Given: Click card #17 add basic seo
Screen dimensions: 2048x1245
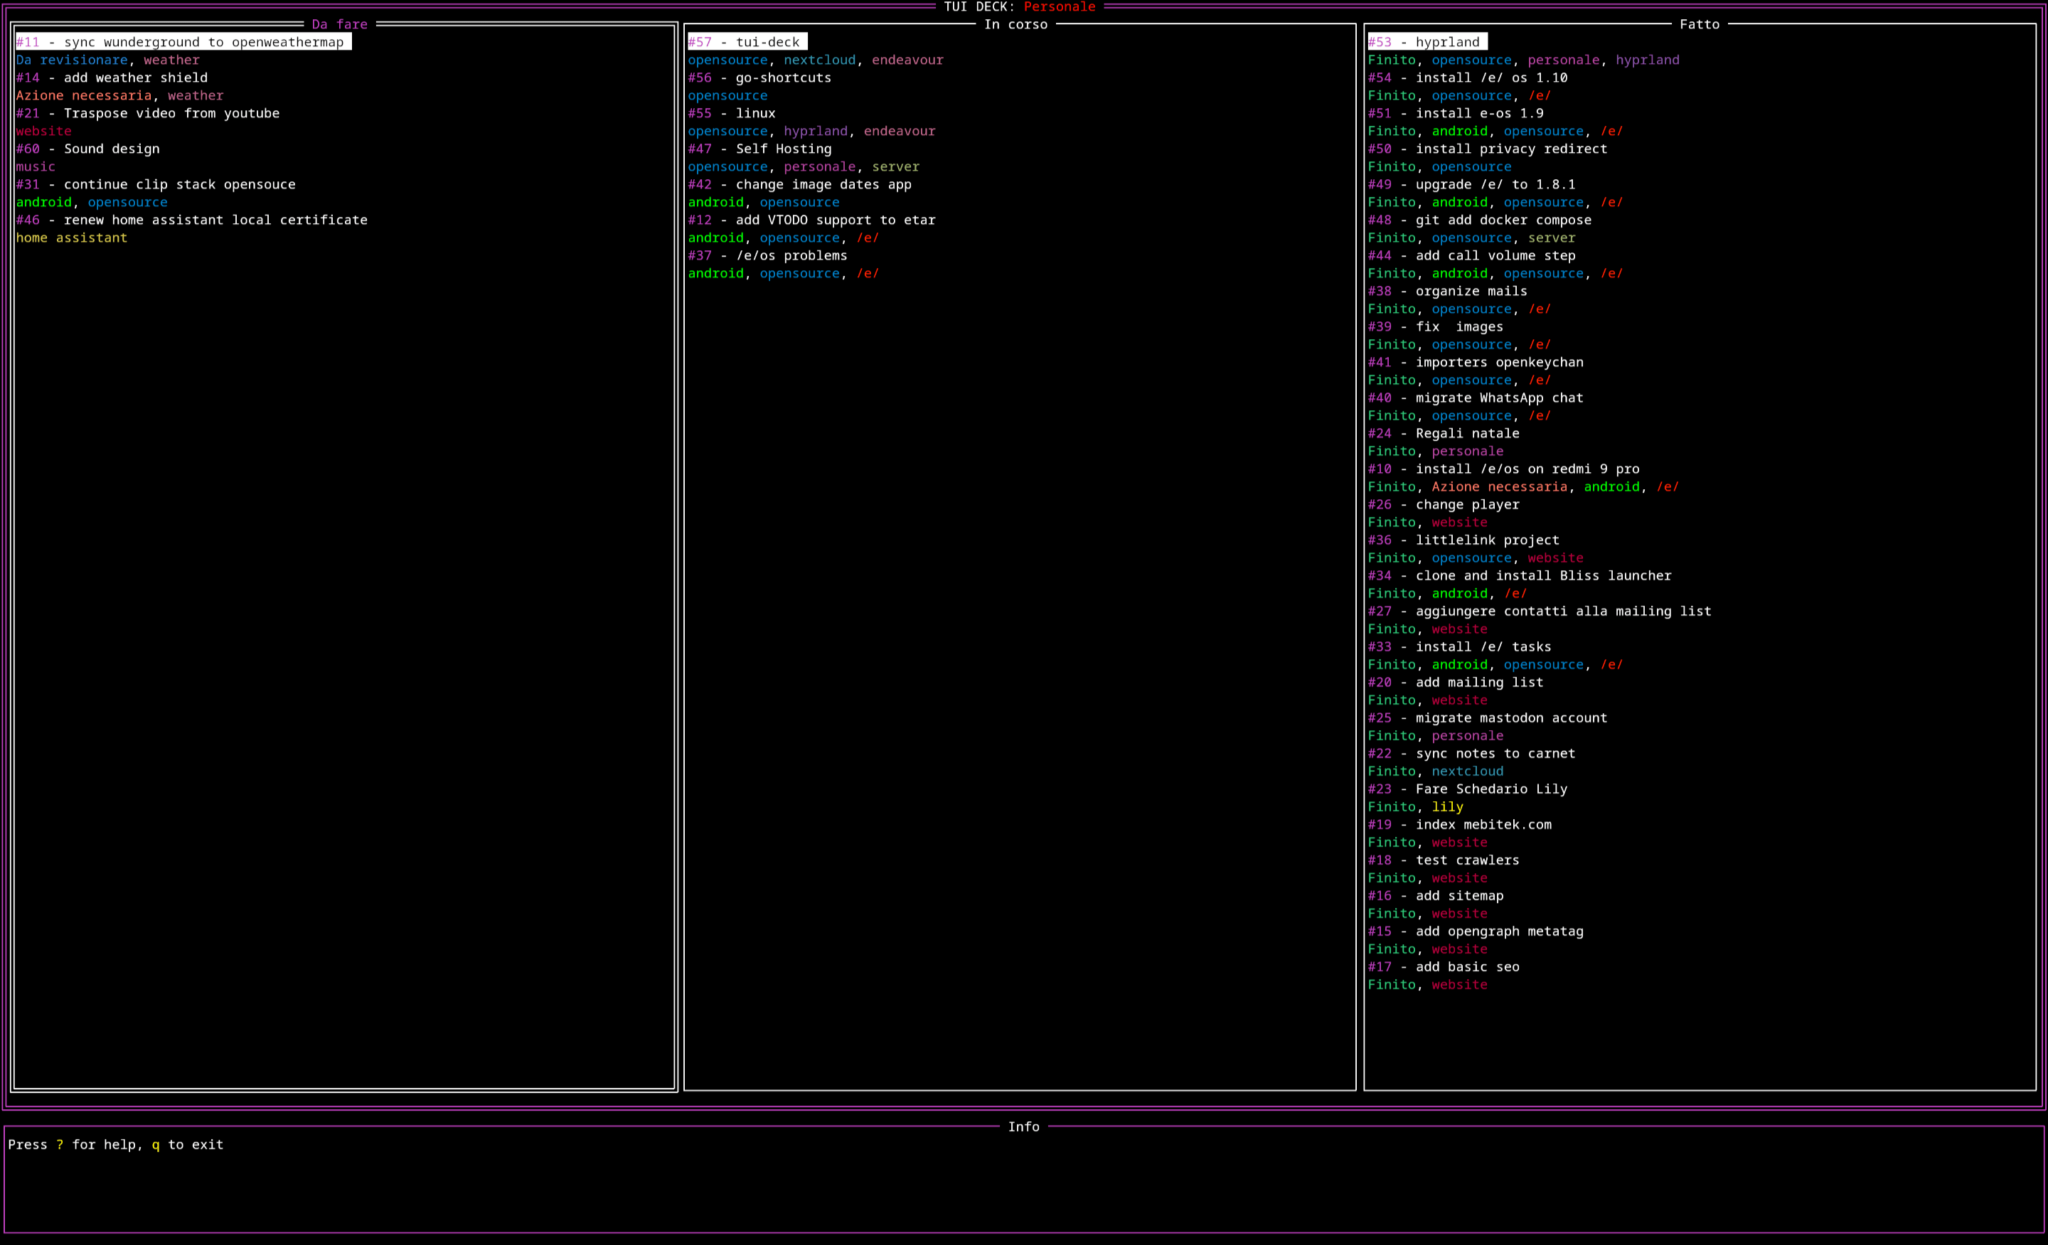Looking at the screenshot, I should [x=1443, y=967].
